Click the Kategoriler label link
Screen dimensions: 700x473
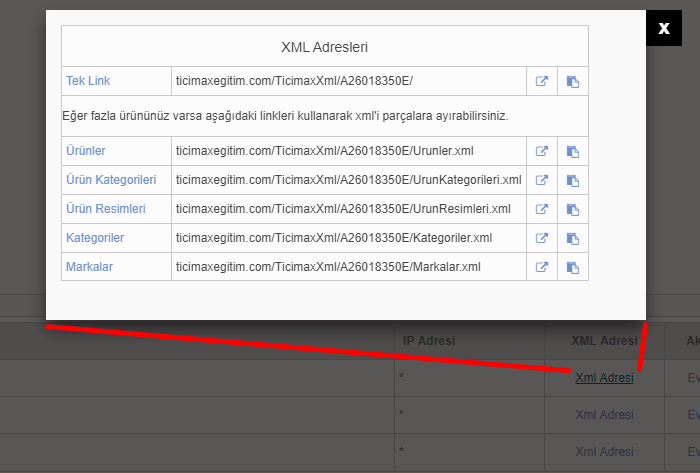point(95,238)
